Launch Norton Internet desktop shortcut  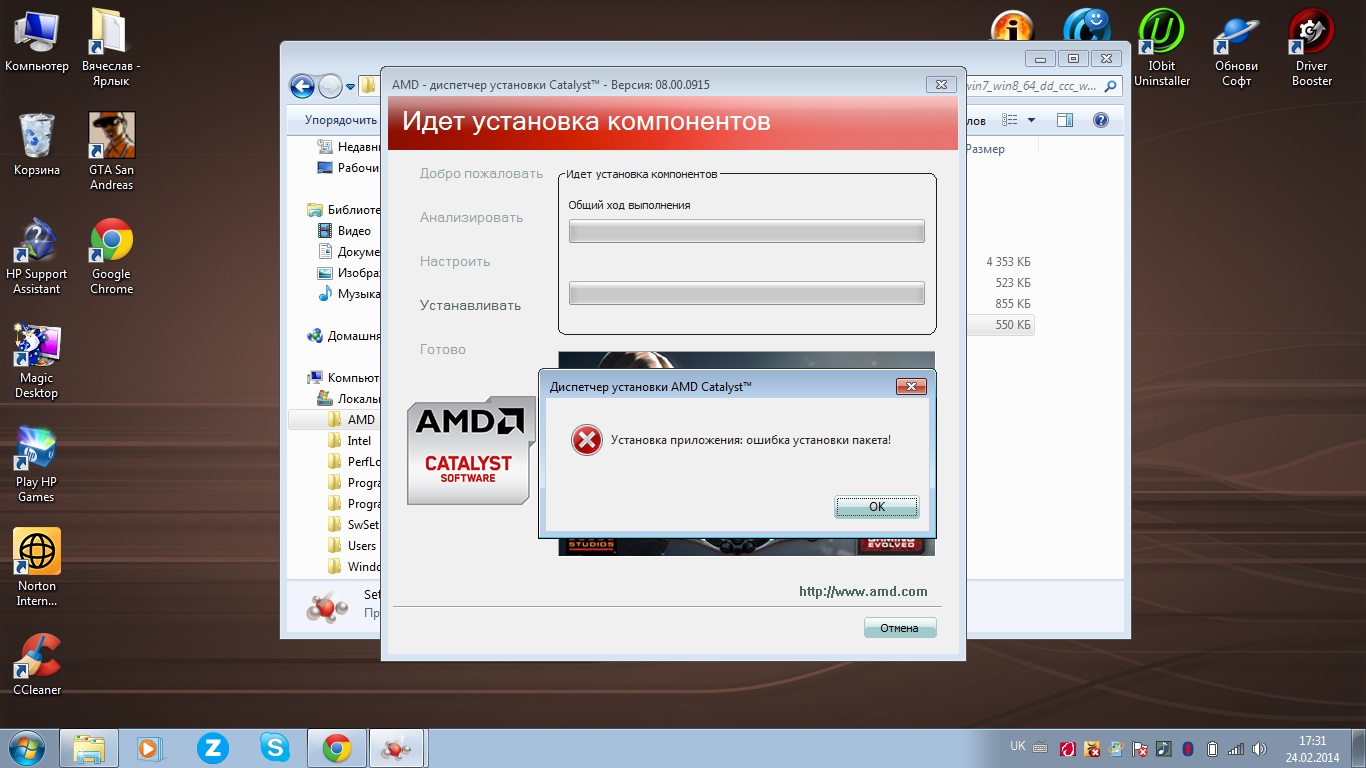[37, 568]
